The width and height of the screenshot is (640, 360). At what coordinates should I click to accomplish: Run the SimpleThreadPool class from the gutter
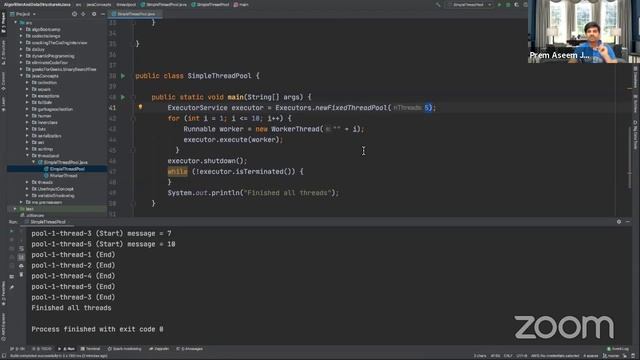click(123, 76)
